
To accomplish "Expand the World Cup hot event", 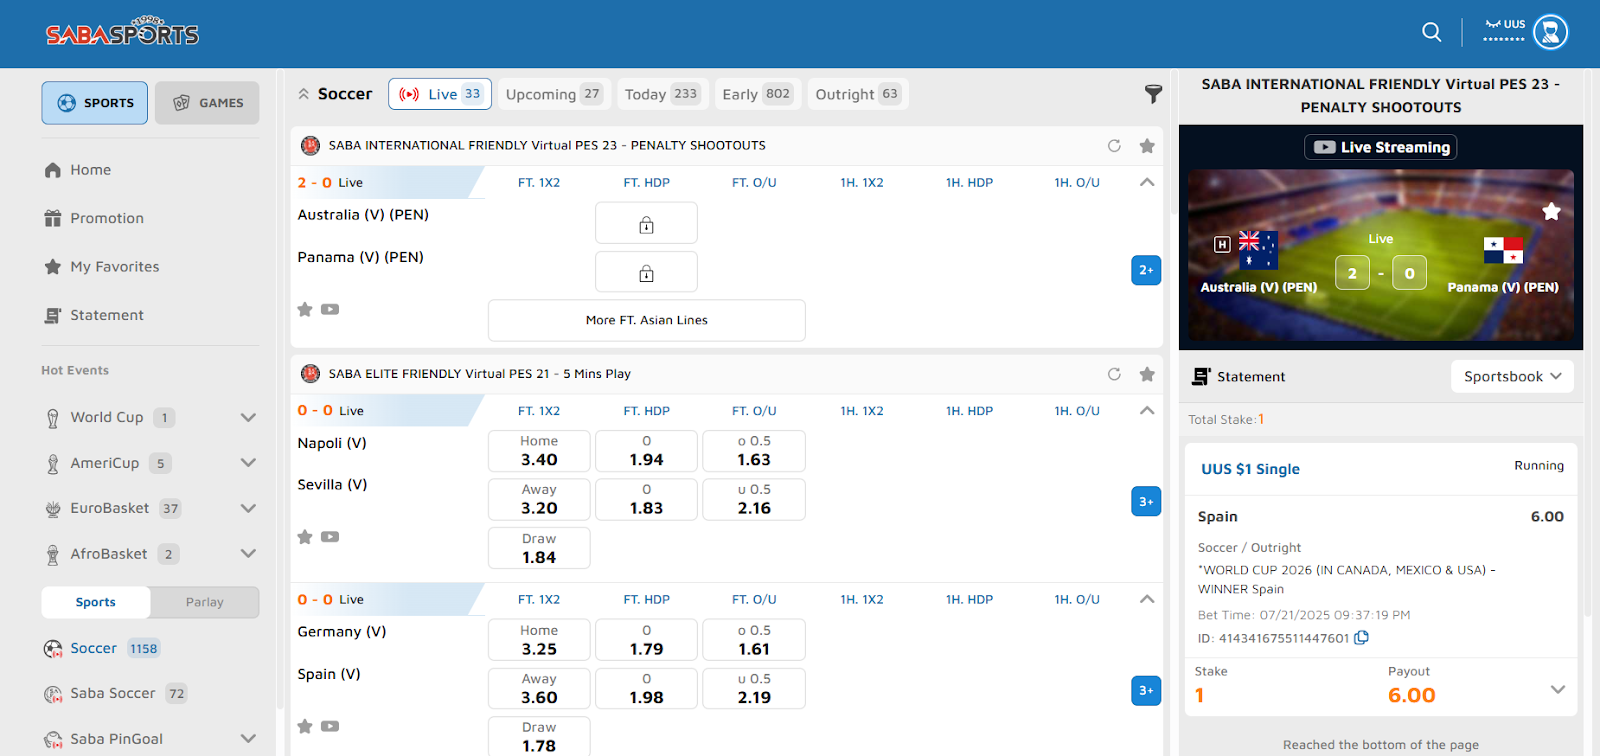I will click(248, 418).
